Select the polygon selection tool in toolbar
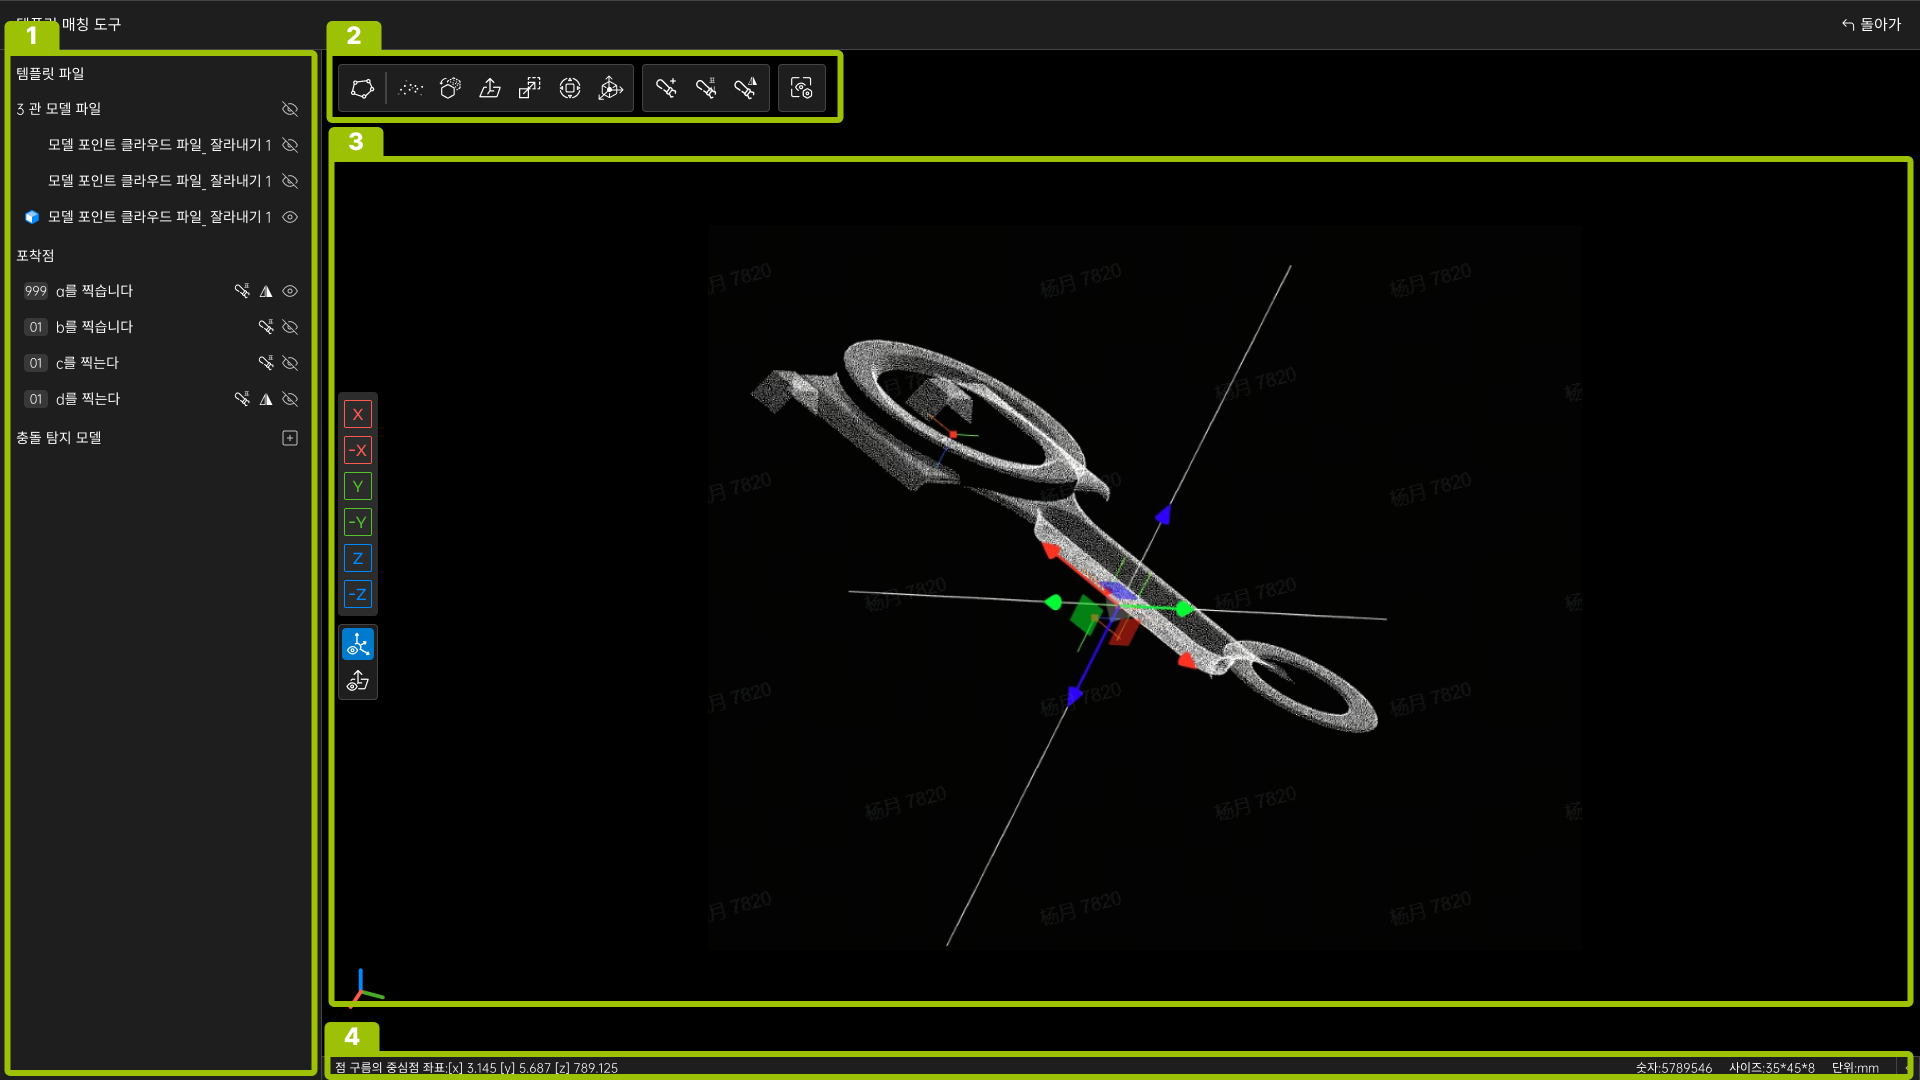 362,88
